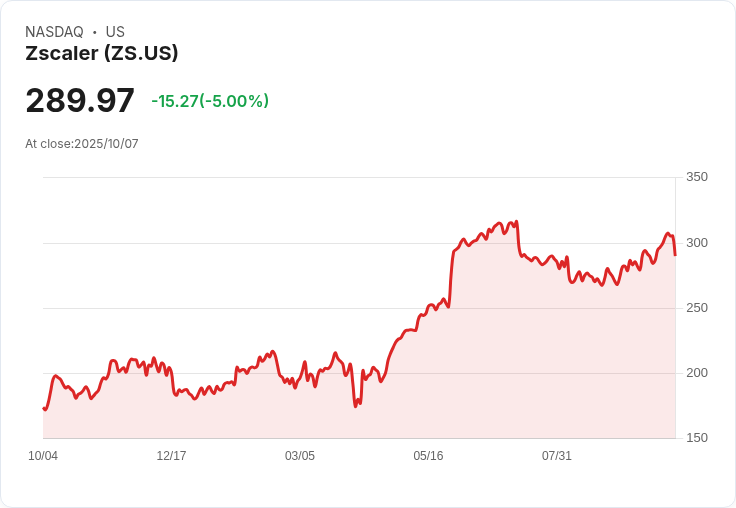Click the Zscaler (ZS.US) stock title
This screenshot has width=736, height=508.
[x=101, y=54]
